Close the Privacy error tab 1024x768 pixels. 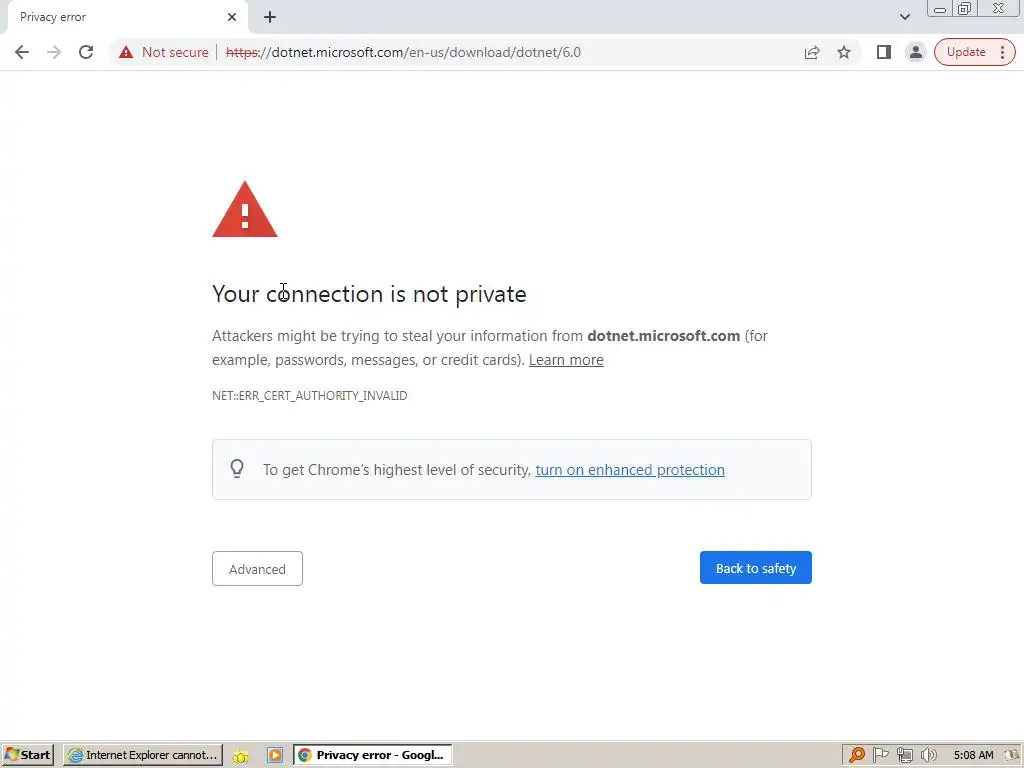point(232,17)
